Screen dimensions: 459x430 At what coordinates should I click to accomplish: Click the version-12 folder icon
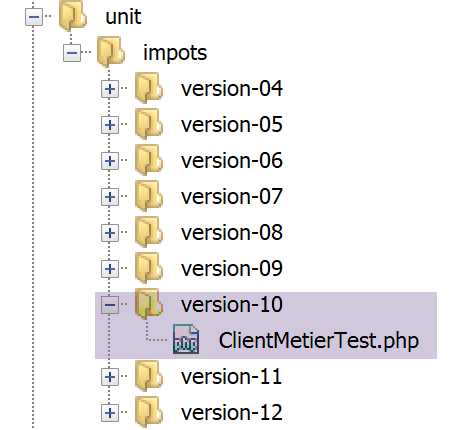pos(149,412)
